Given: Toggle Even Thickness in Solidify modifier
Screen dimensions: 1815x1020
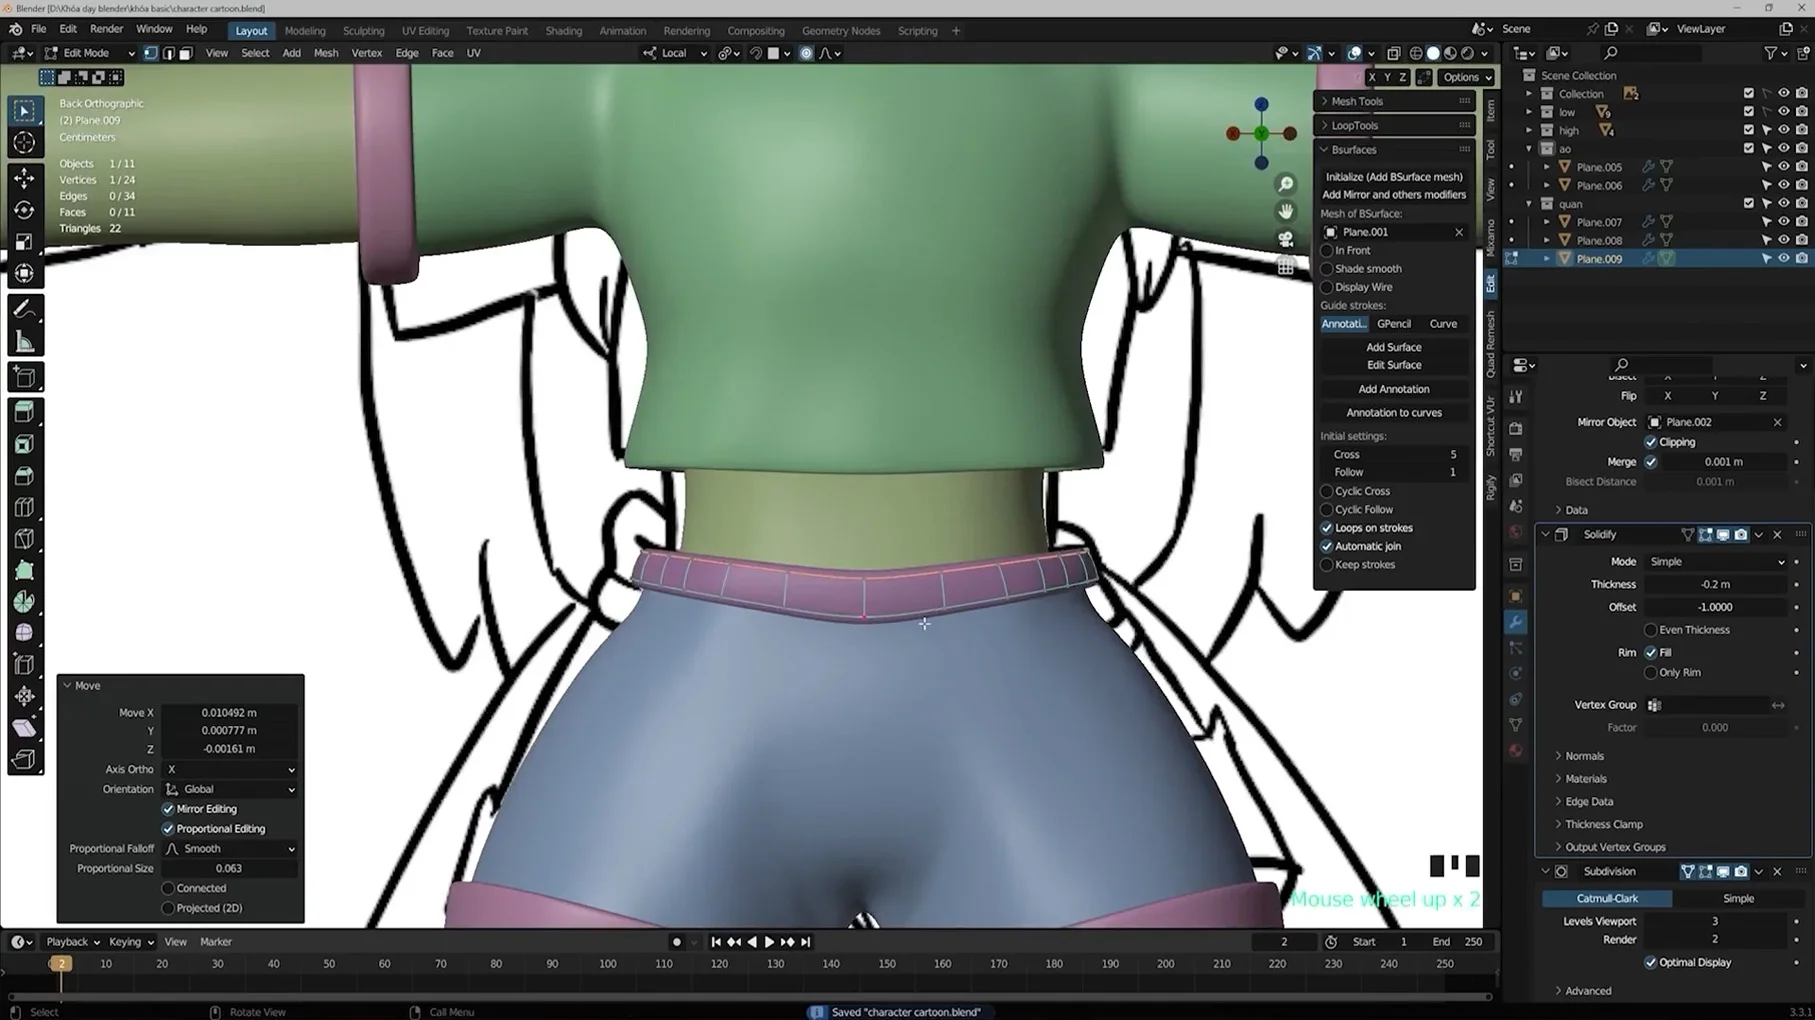Looking at the screenshot, I should (1651, 630).
